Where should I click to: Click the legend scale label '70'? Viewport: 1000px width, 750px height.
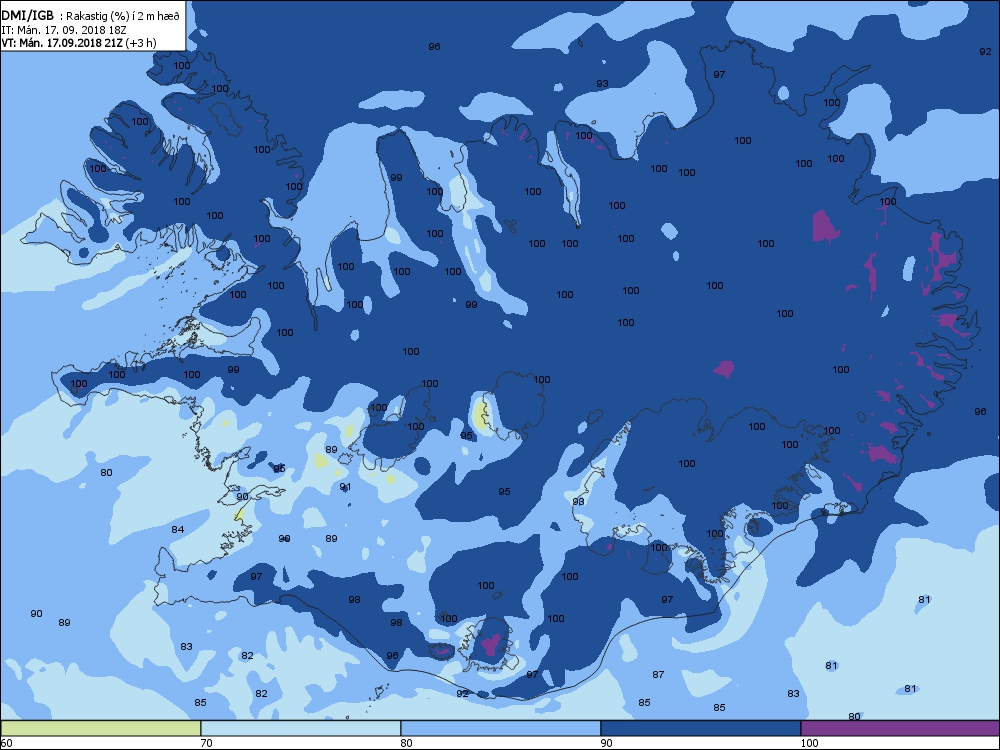coord(206,743)
